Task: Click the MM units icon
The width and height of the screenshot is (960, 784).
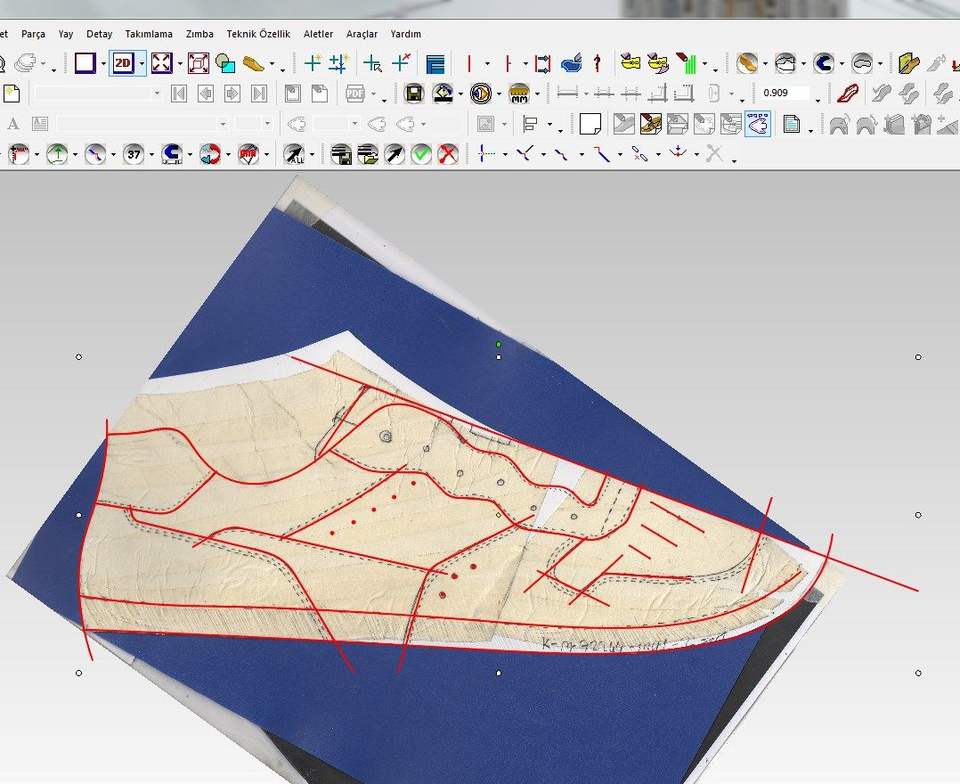Action: [x=519, y=94]
